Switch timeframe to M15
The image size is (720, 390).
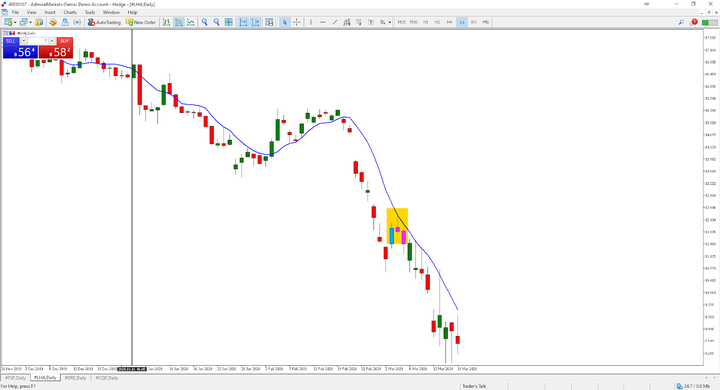tap(402, 22)
